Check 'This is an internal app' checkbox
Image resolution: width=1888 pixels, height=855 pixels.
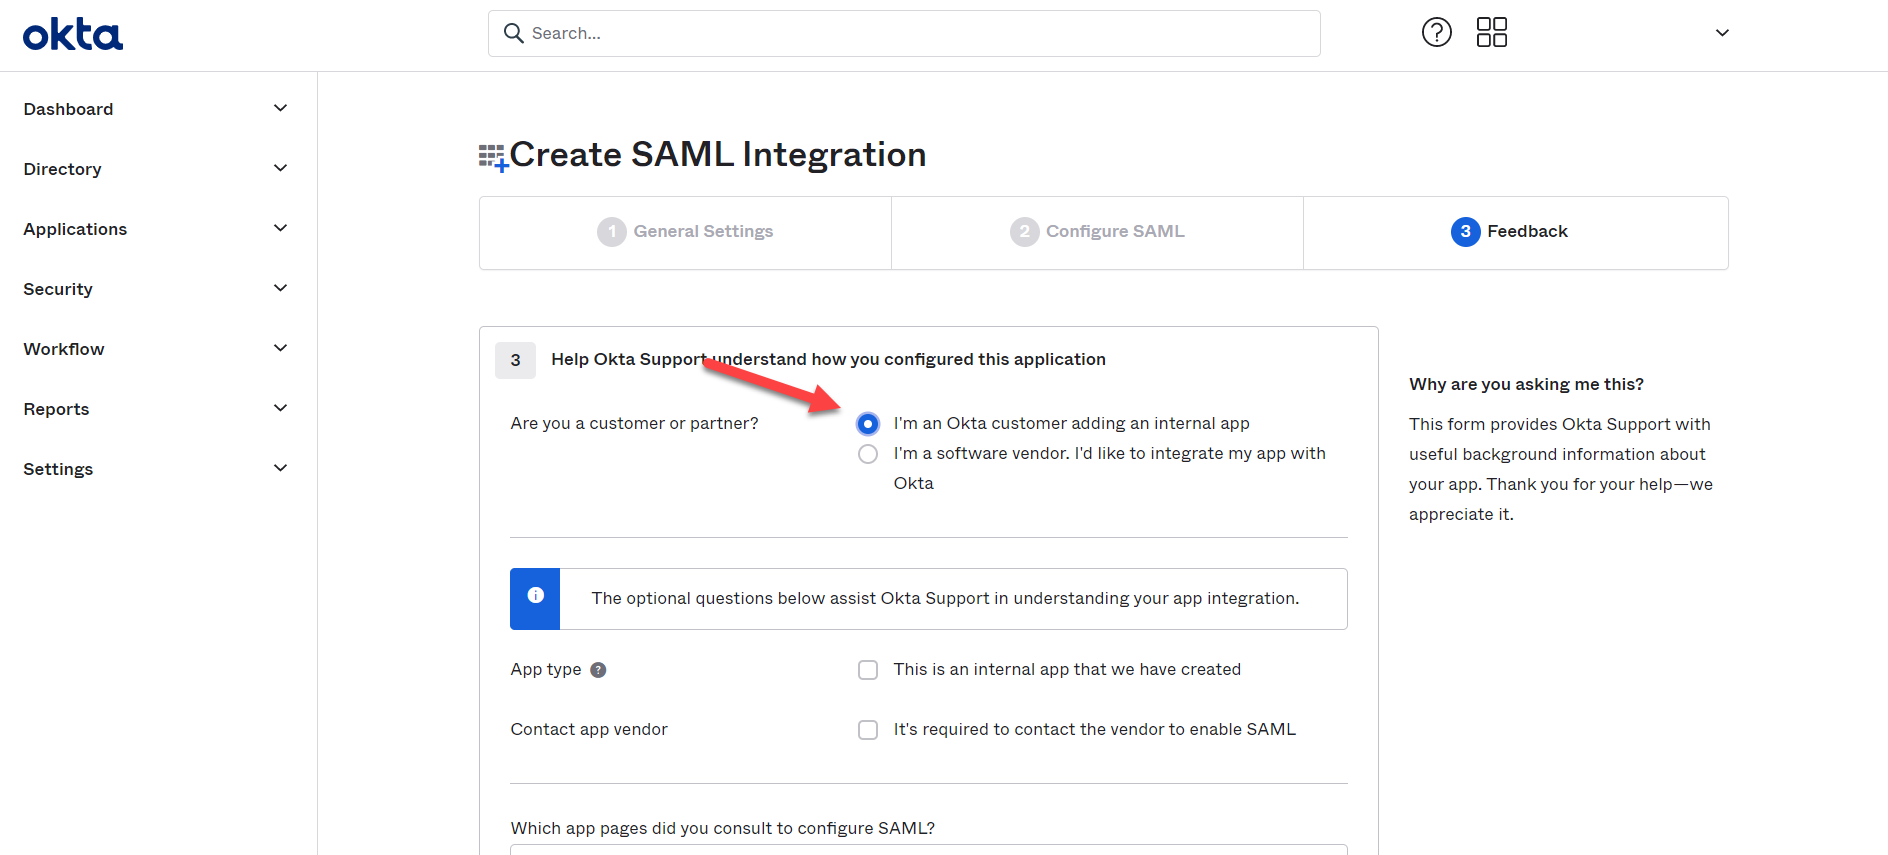point(868,670)
